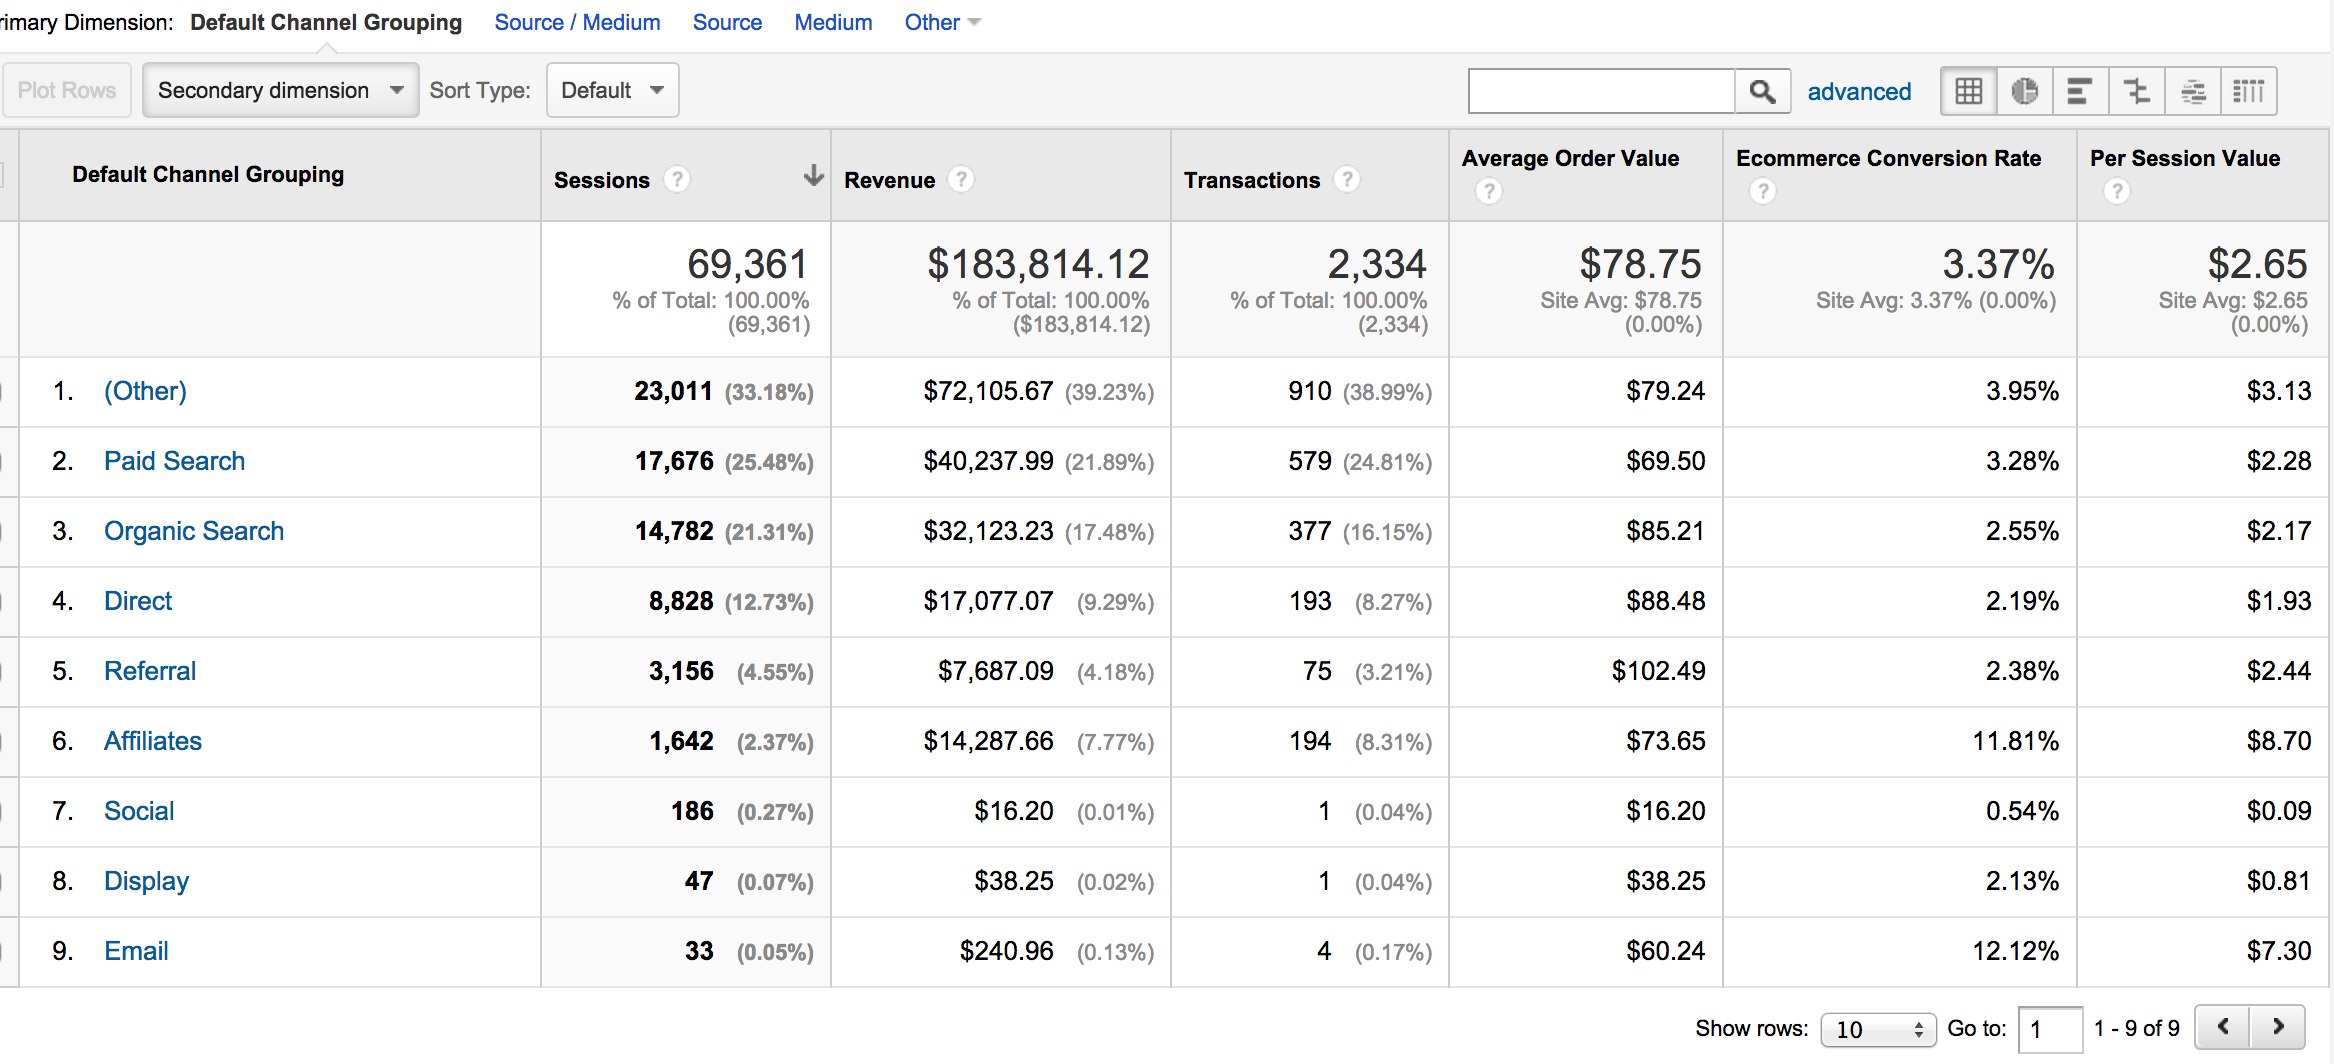Switch to the data table view icon

pyautogui.click(x=1968, y=92)
